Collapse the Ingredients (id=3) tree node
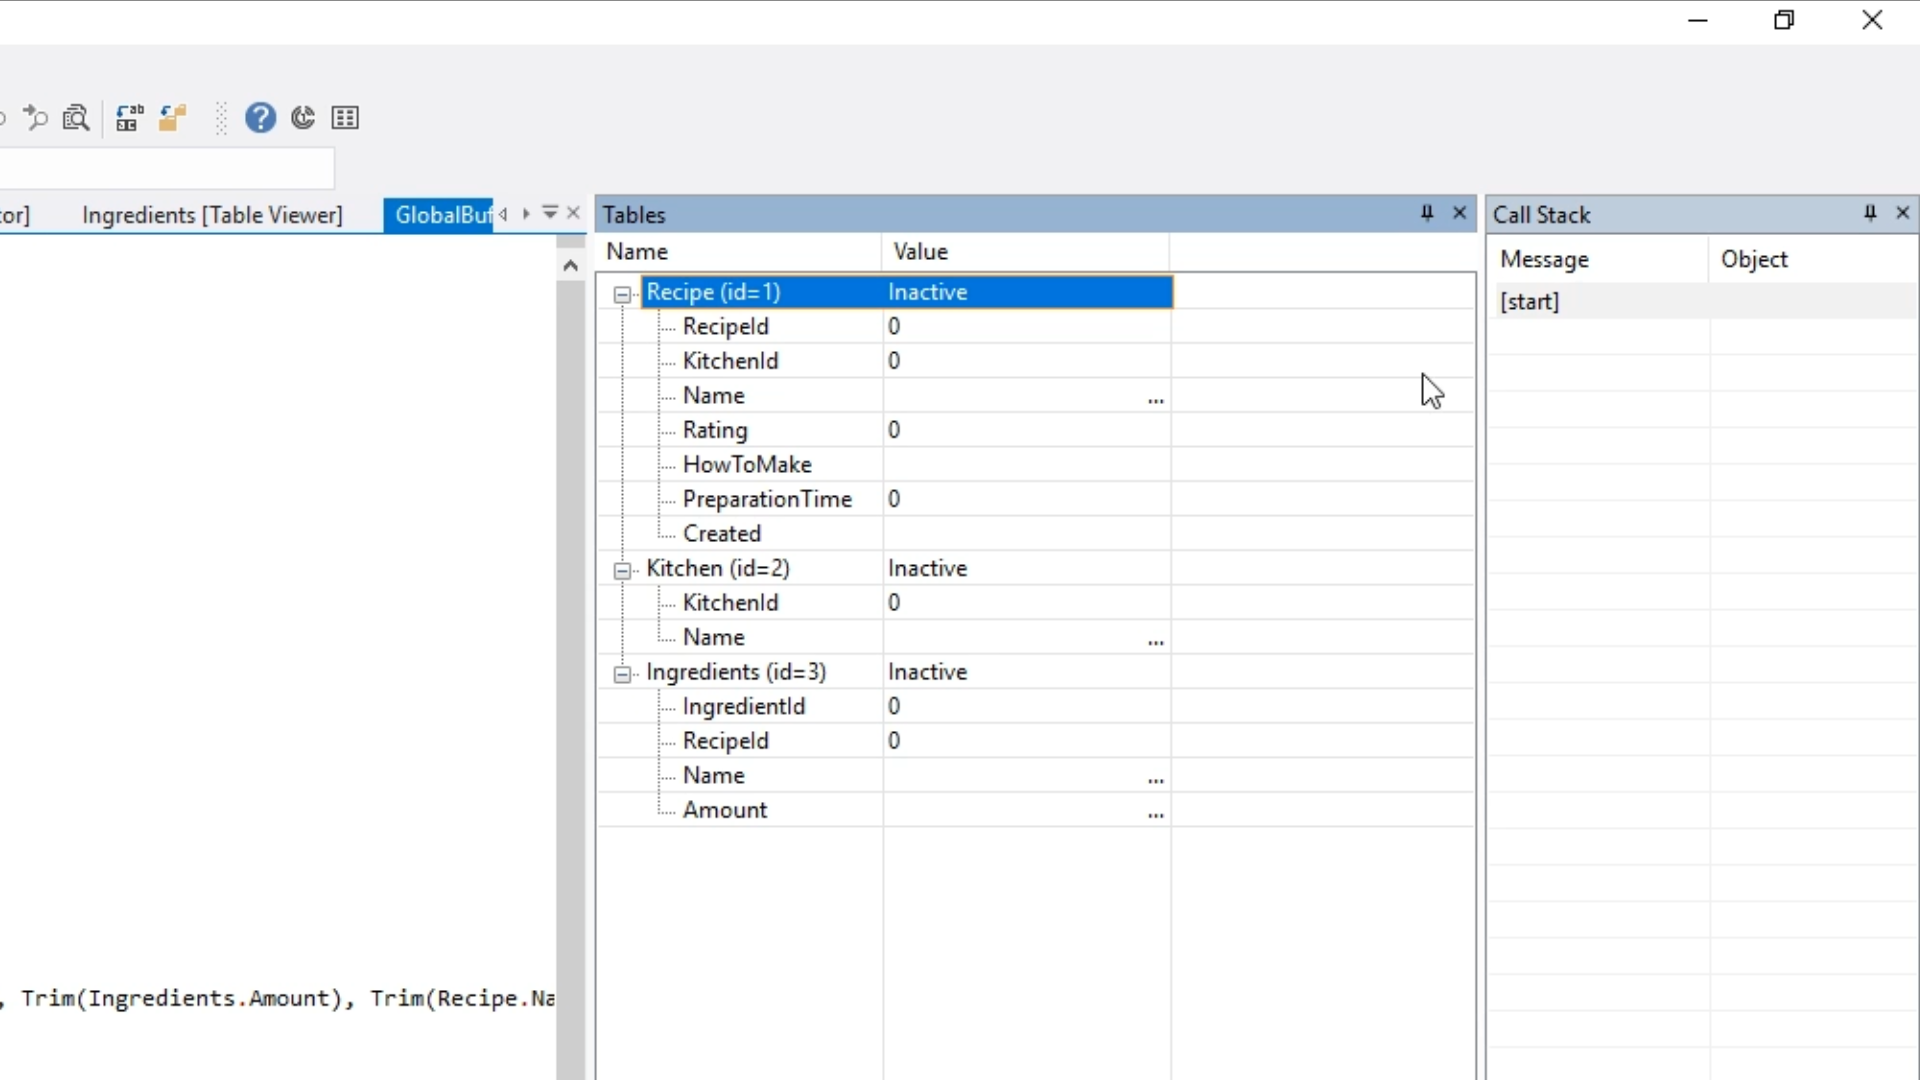Viewport: 1920px width, 1080px height. (x=622, y=674)
